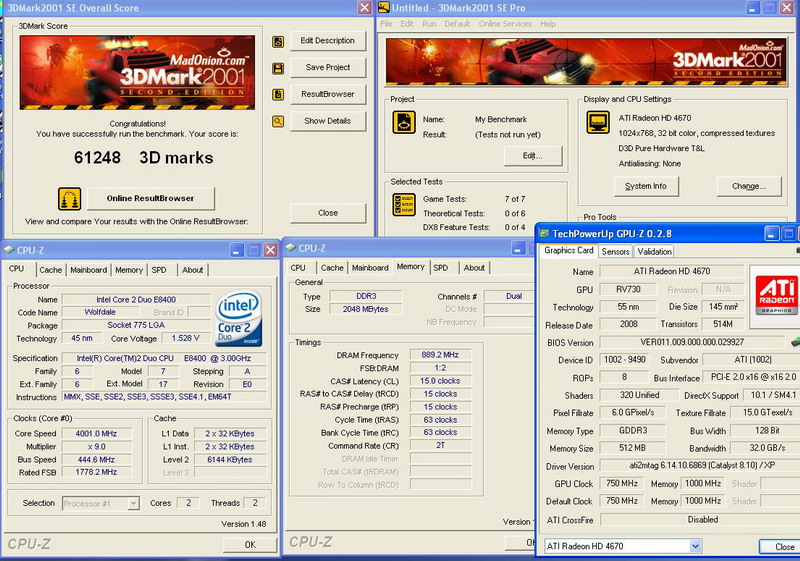
Task: Minimize the GPU-Z window
Action: [x=771, y=234]
